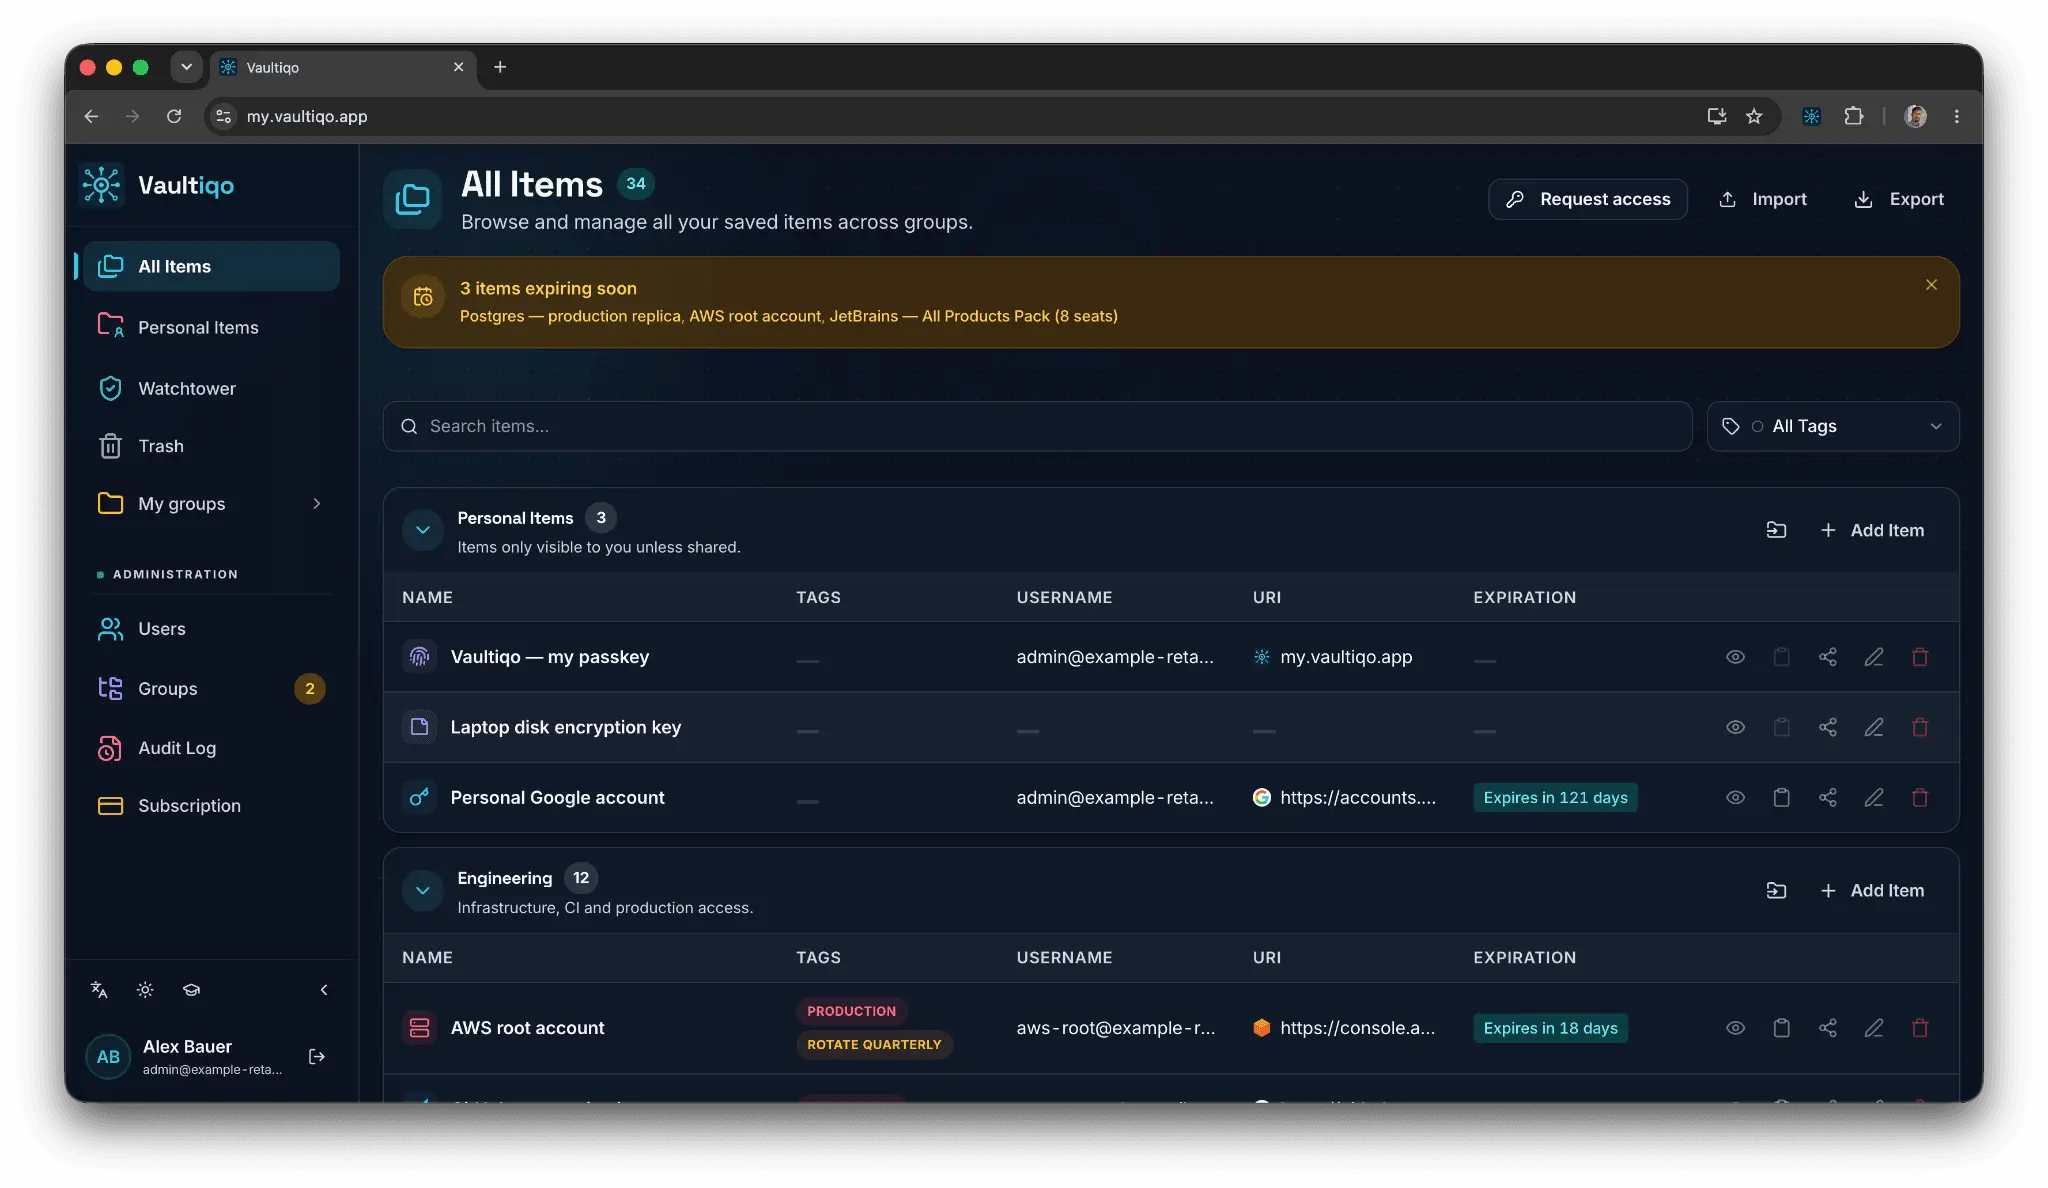Log out using the sign-out icon
2048x1188 pixels.
click(x=317, y=1057)
